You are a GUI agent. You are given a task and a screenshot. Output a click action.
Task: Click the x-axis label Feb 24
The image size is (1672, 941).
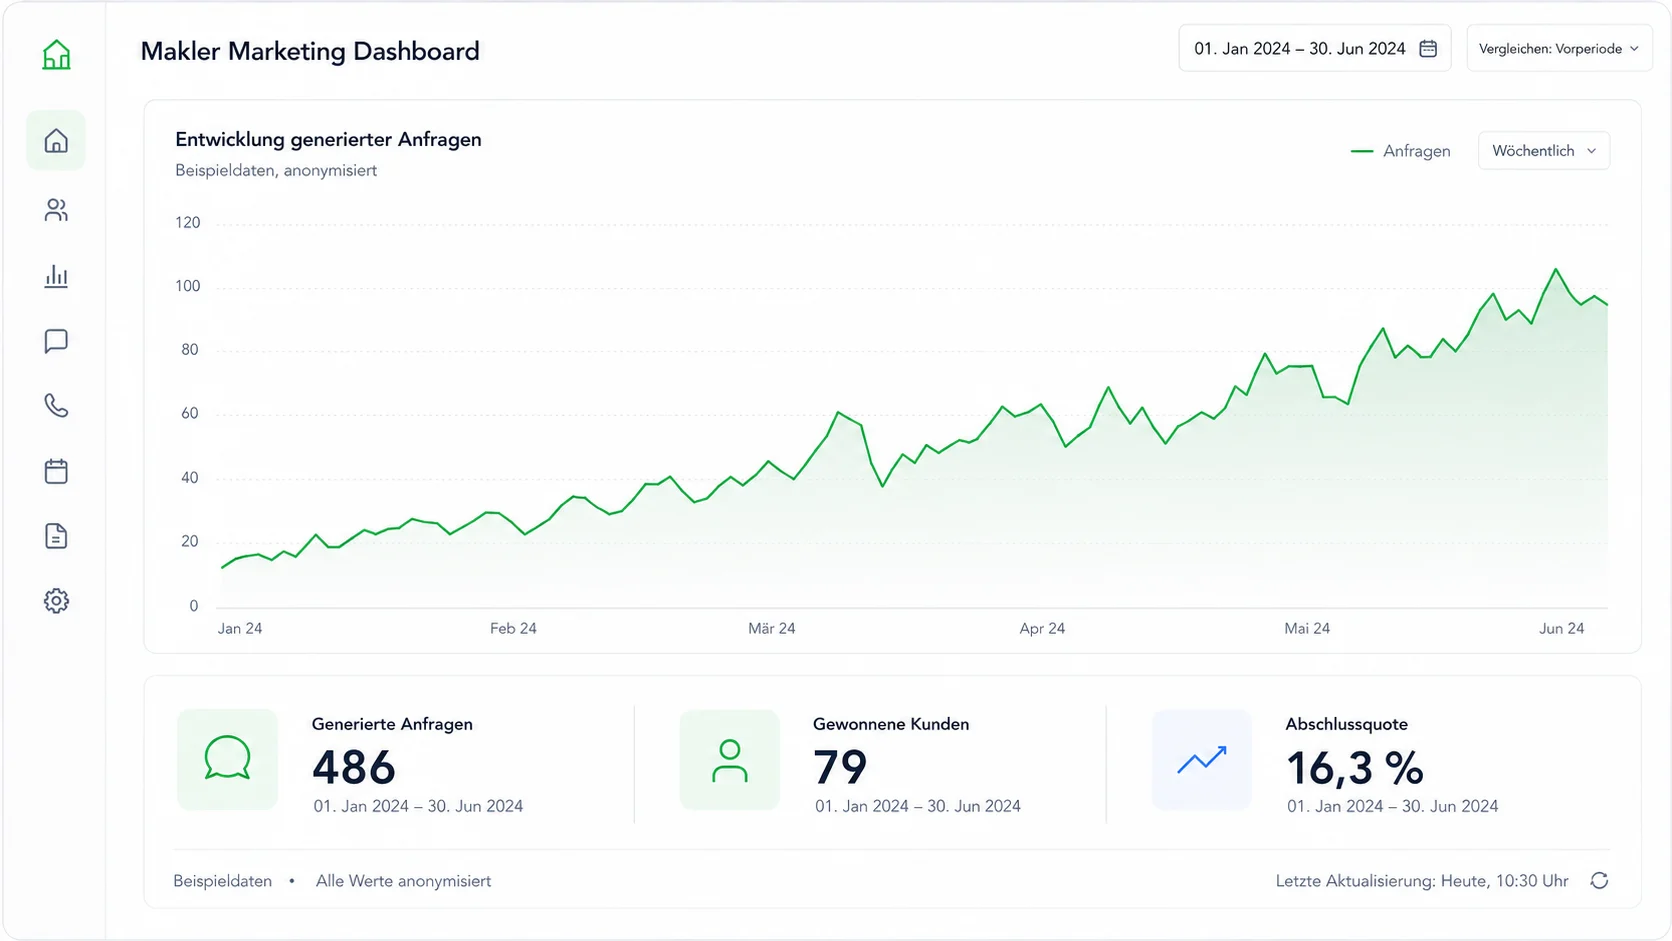513,628
